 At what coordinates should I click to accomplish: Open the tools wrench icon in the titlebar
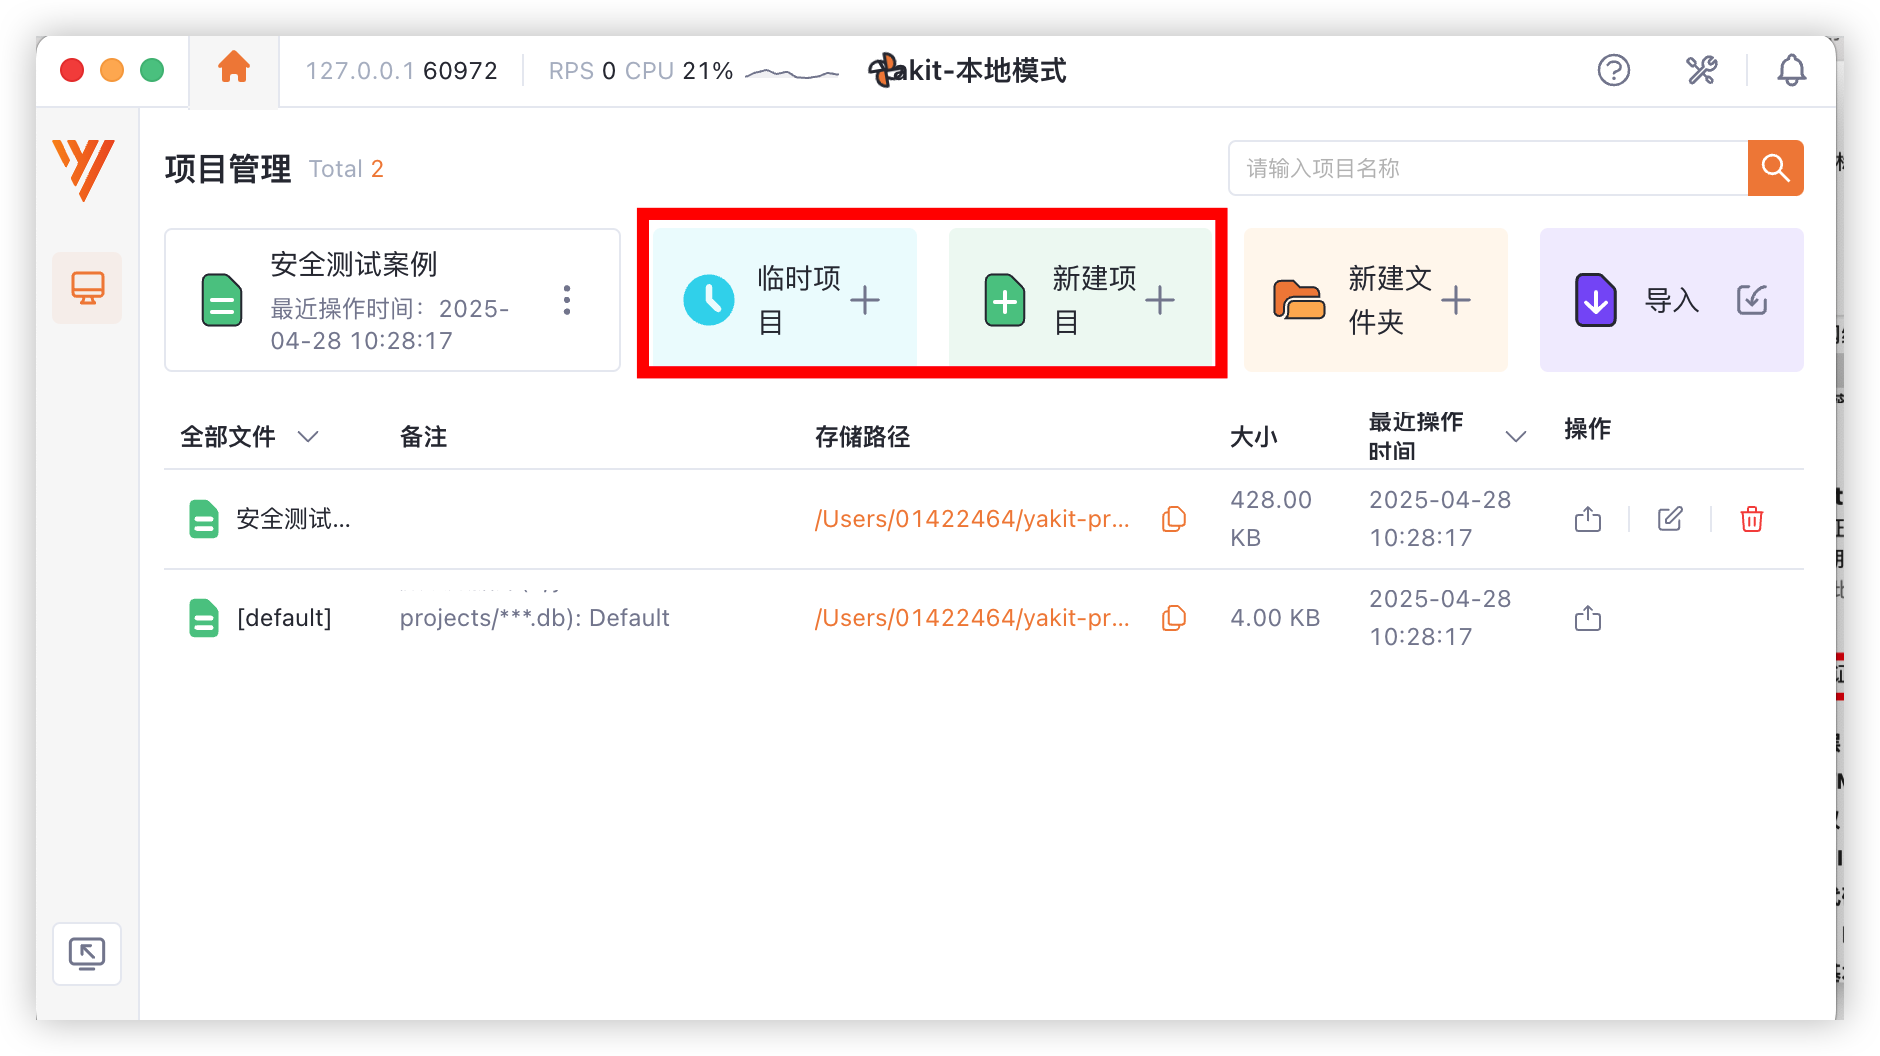pyautogui.click(x=1701, y=70)
